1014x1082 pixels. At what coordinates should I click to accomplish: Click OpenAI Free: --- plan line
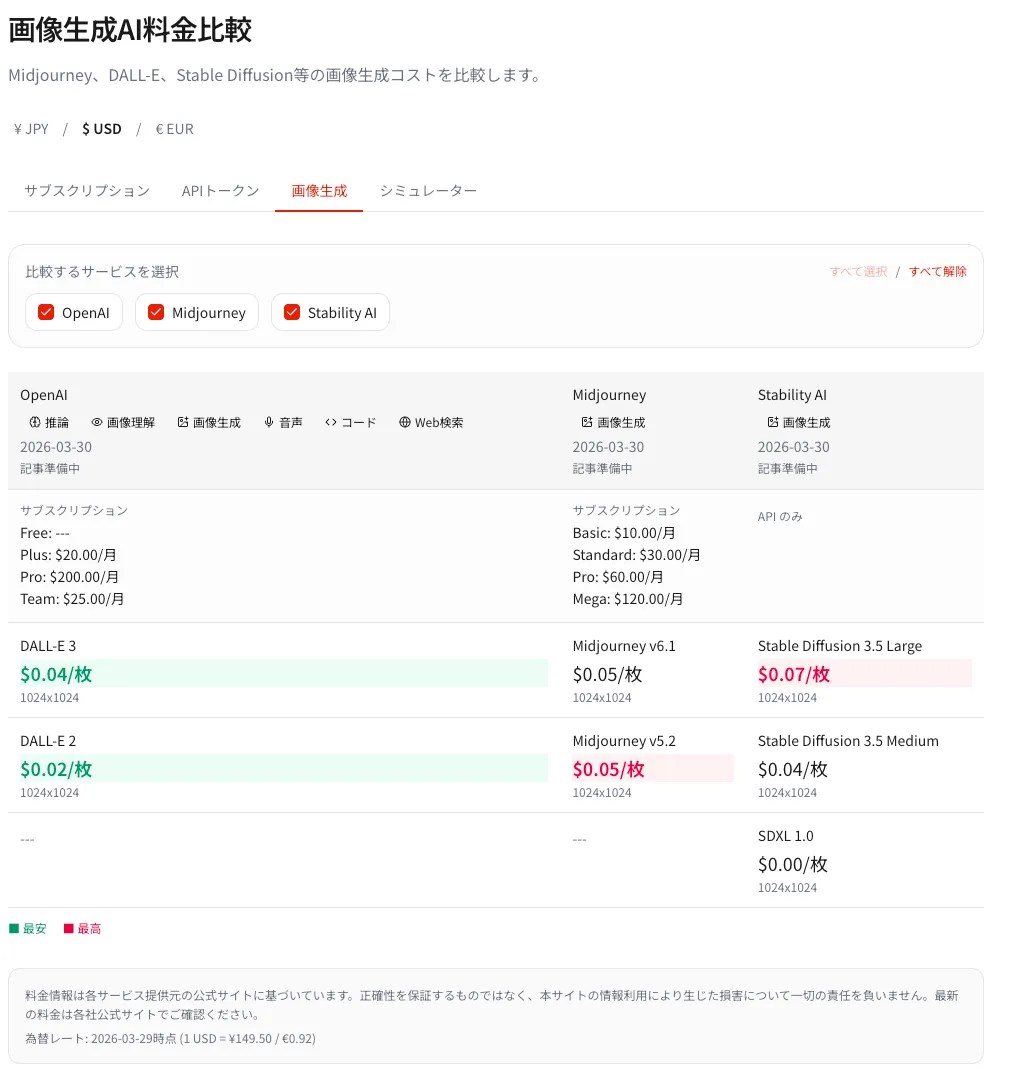tap(45, 533)
